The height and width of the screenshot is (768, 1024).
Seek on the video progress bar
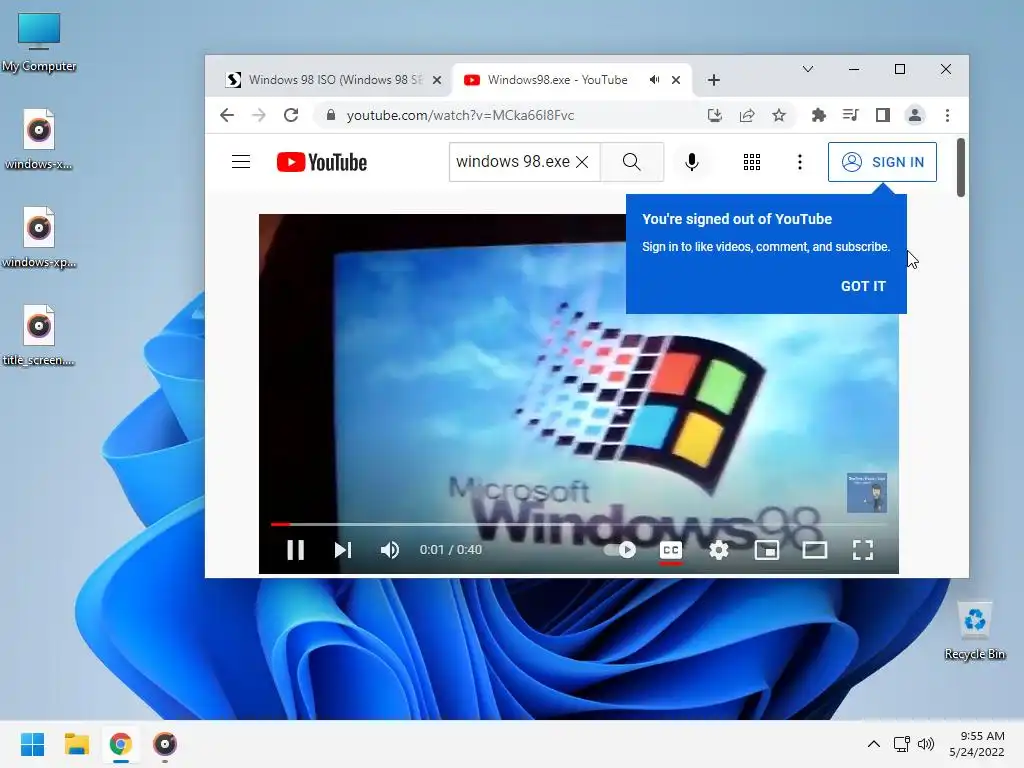[579, 524]
